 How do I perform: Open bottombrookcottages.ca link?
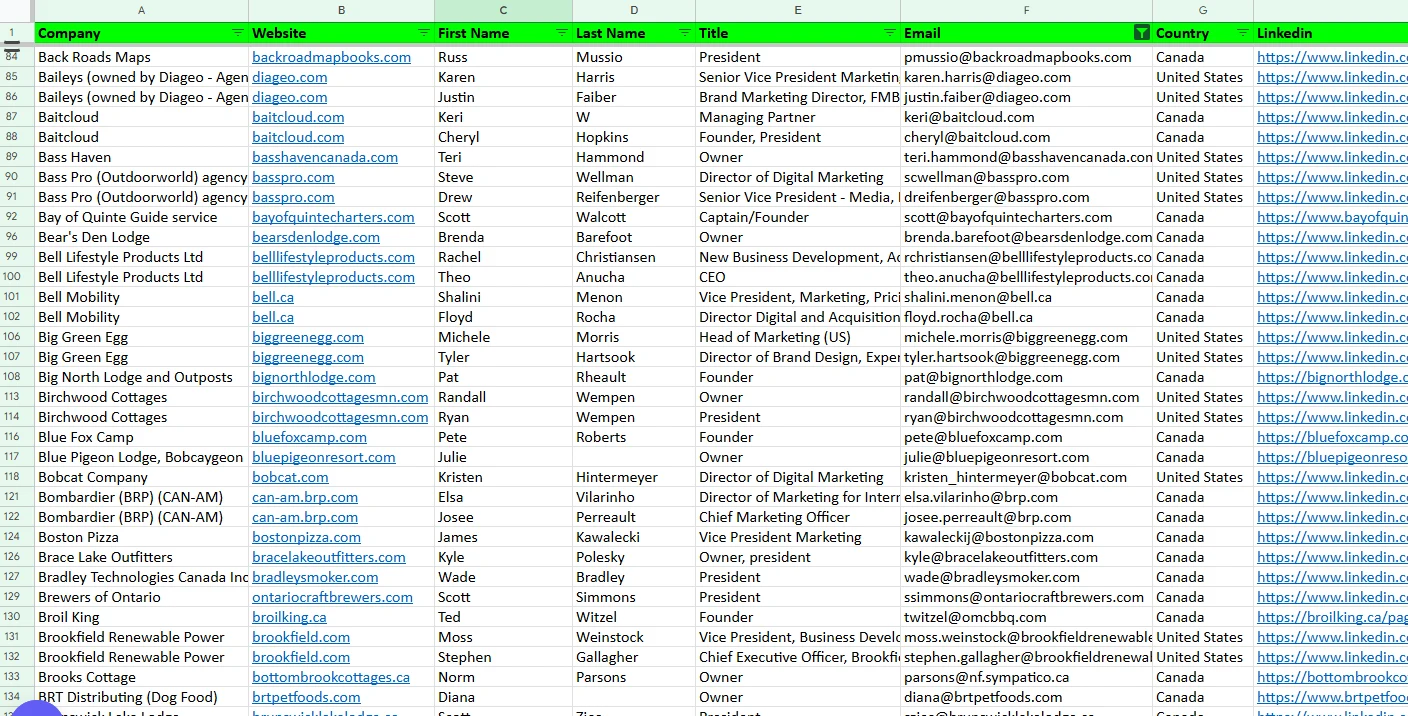tap(331, 677)
